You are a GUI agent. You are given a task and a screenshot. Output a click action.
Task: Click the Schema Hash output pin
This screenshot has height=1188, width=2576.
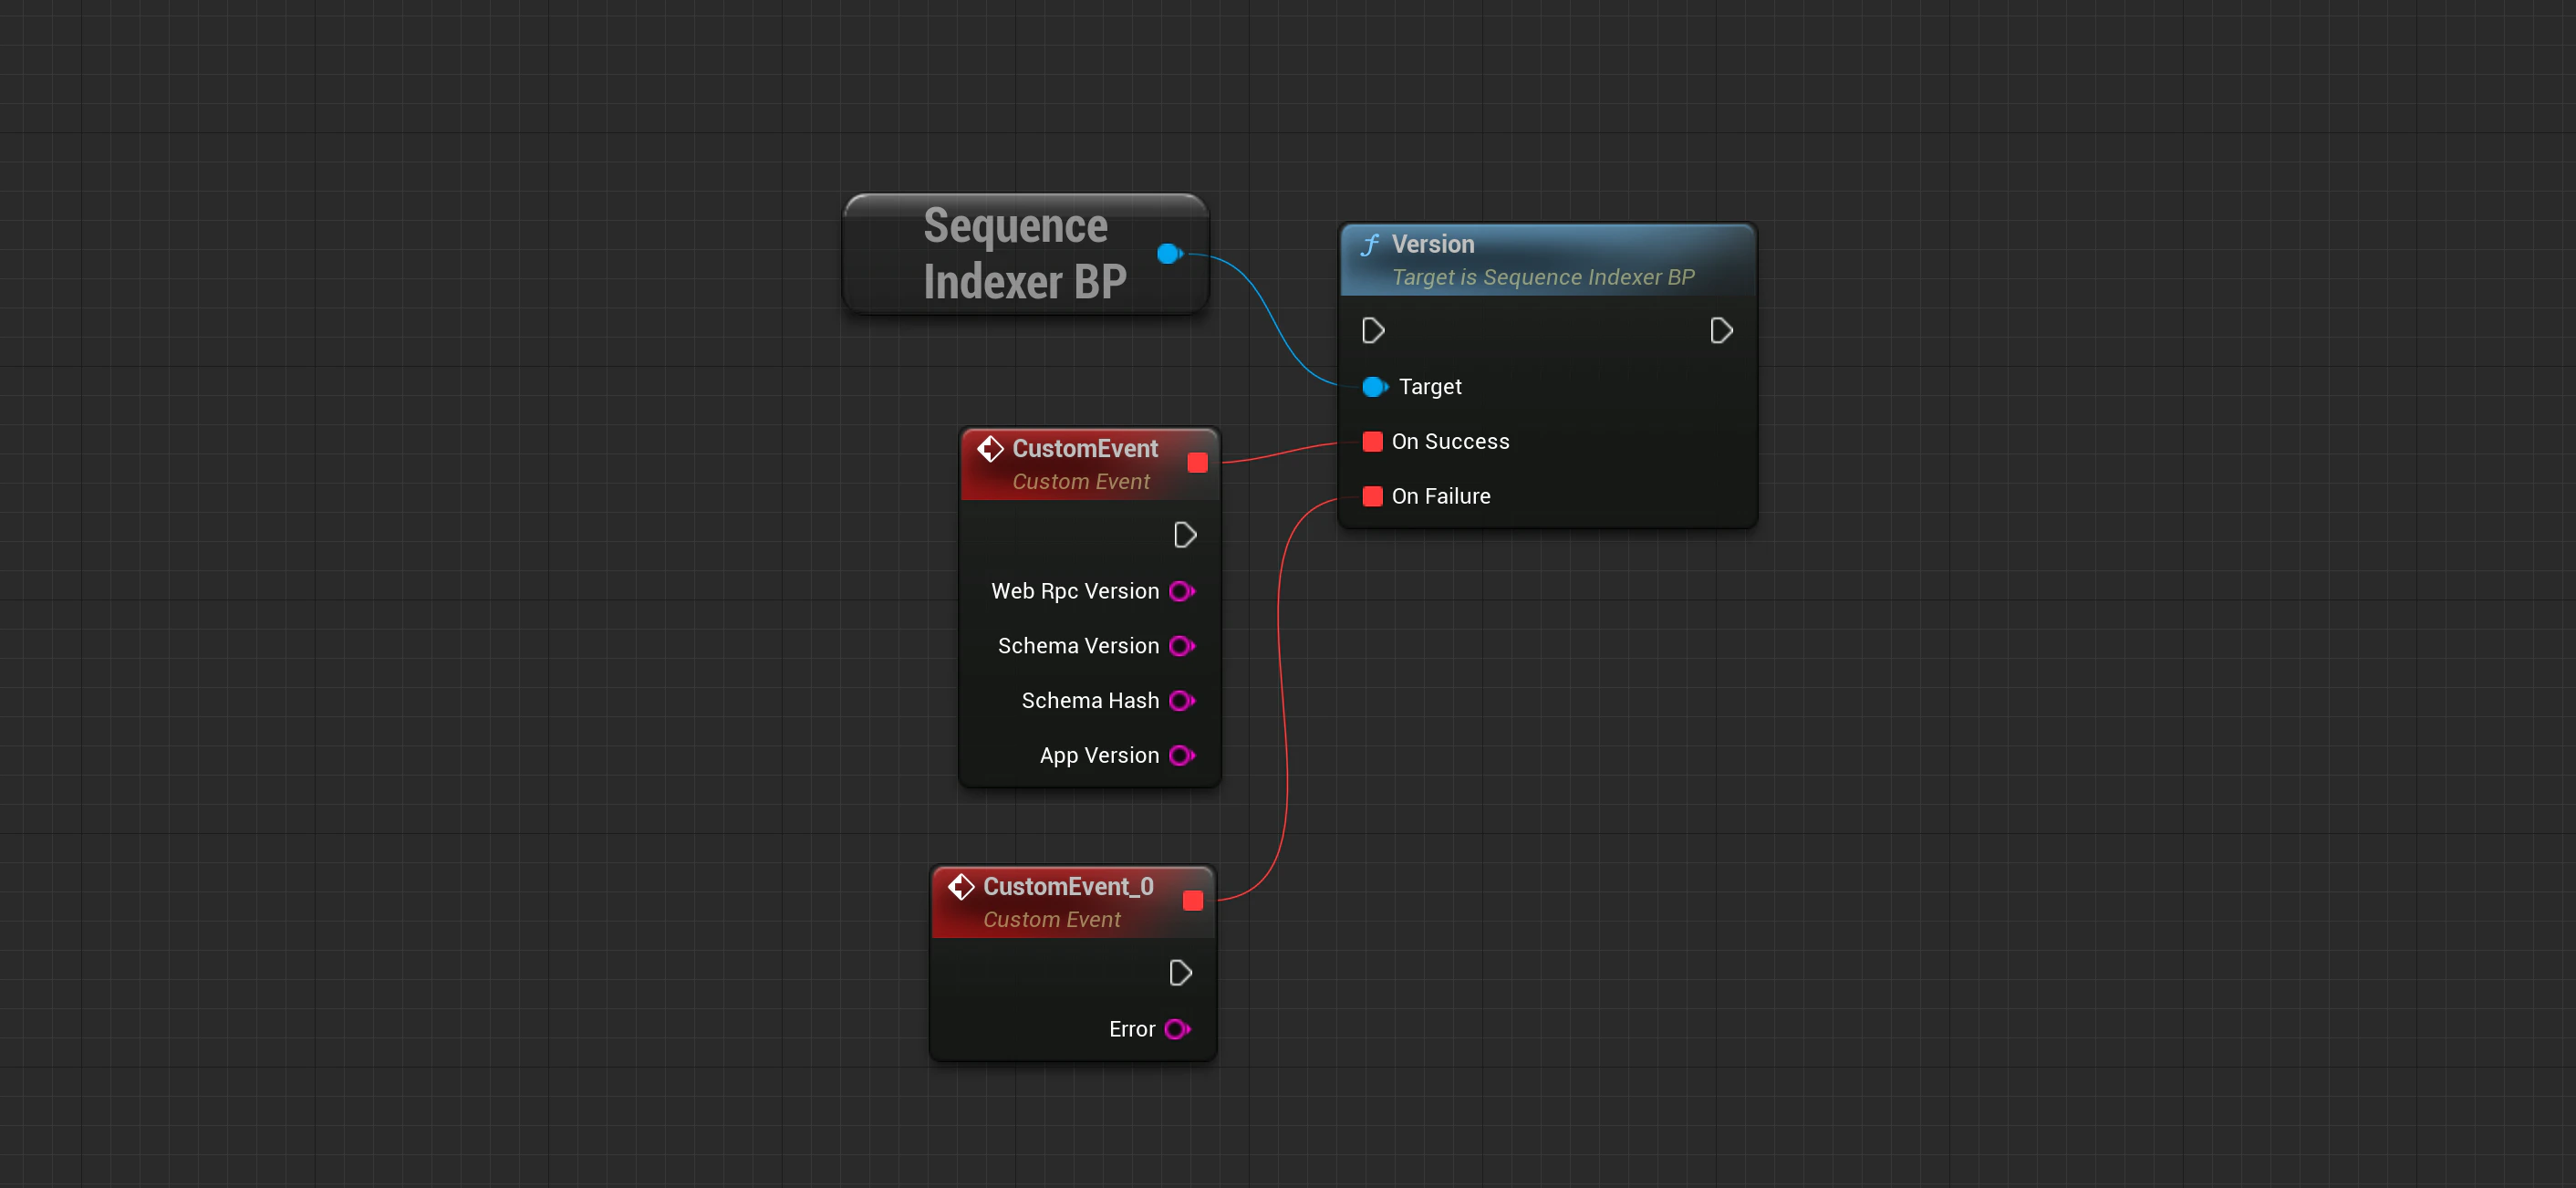point(1181,701)
